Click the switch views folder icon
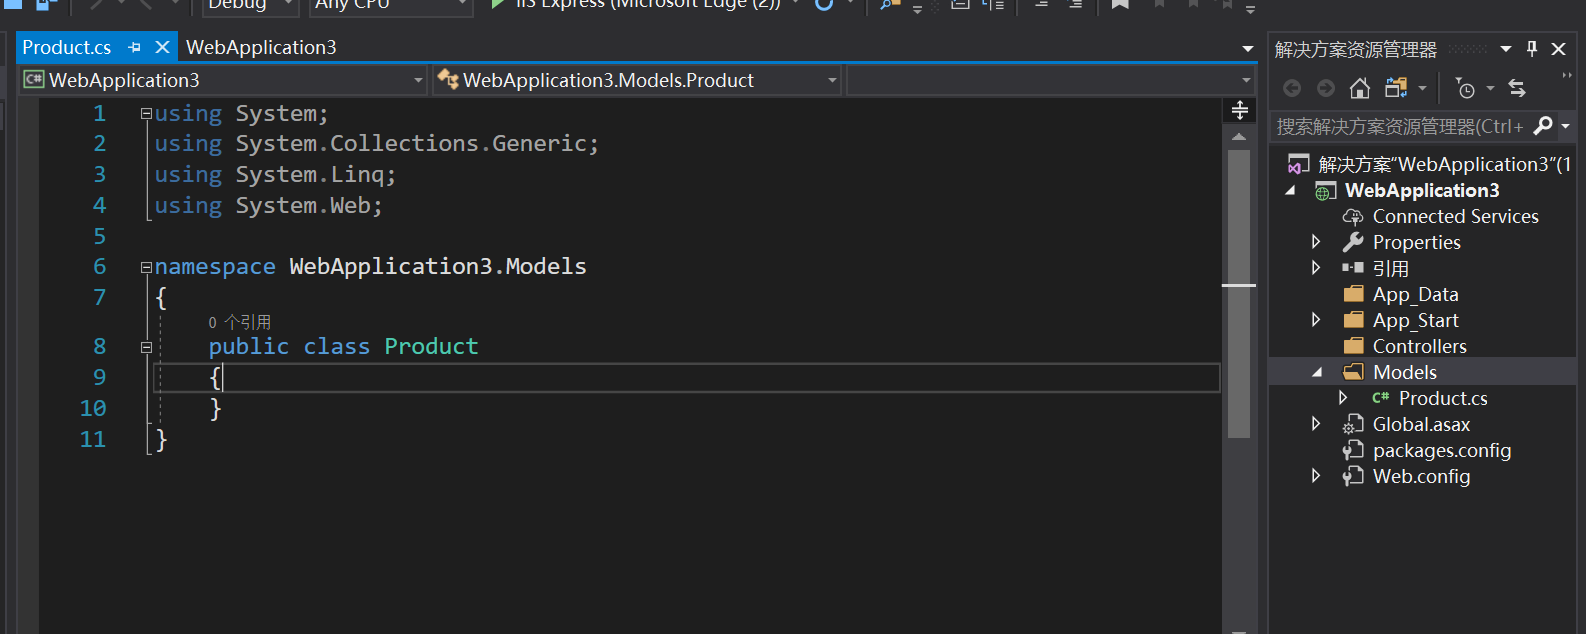This screenshot has height=634, width=1586. 1396,89
